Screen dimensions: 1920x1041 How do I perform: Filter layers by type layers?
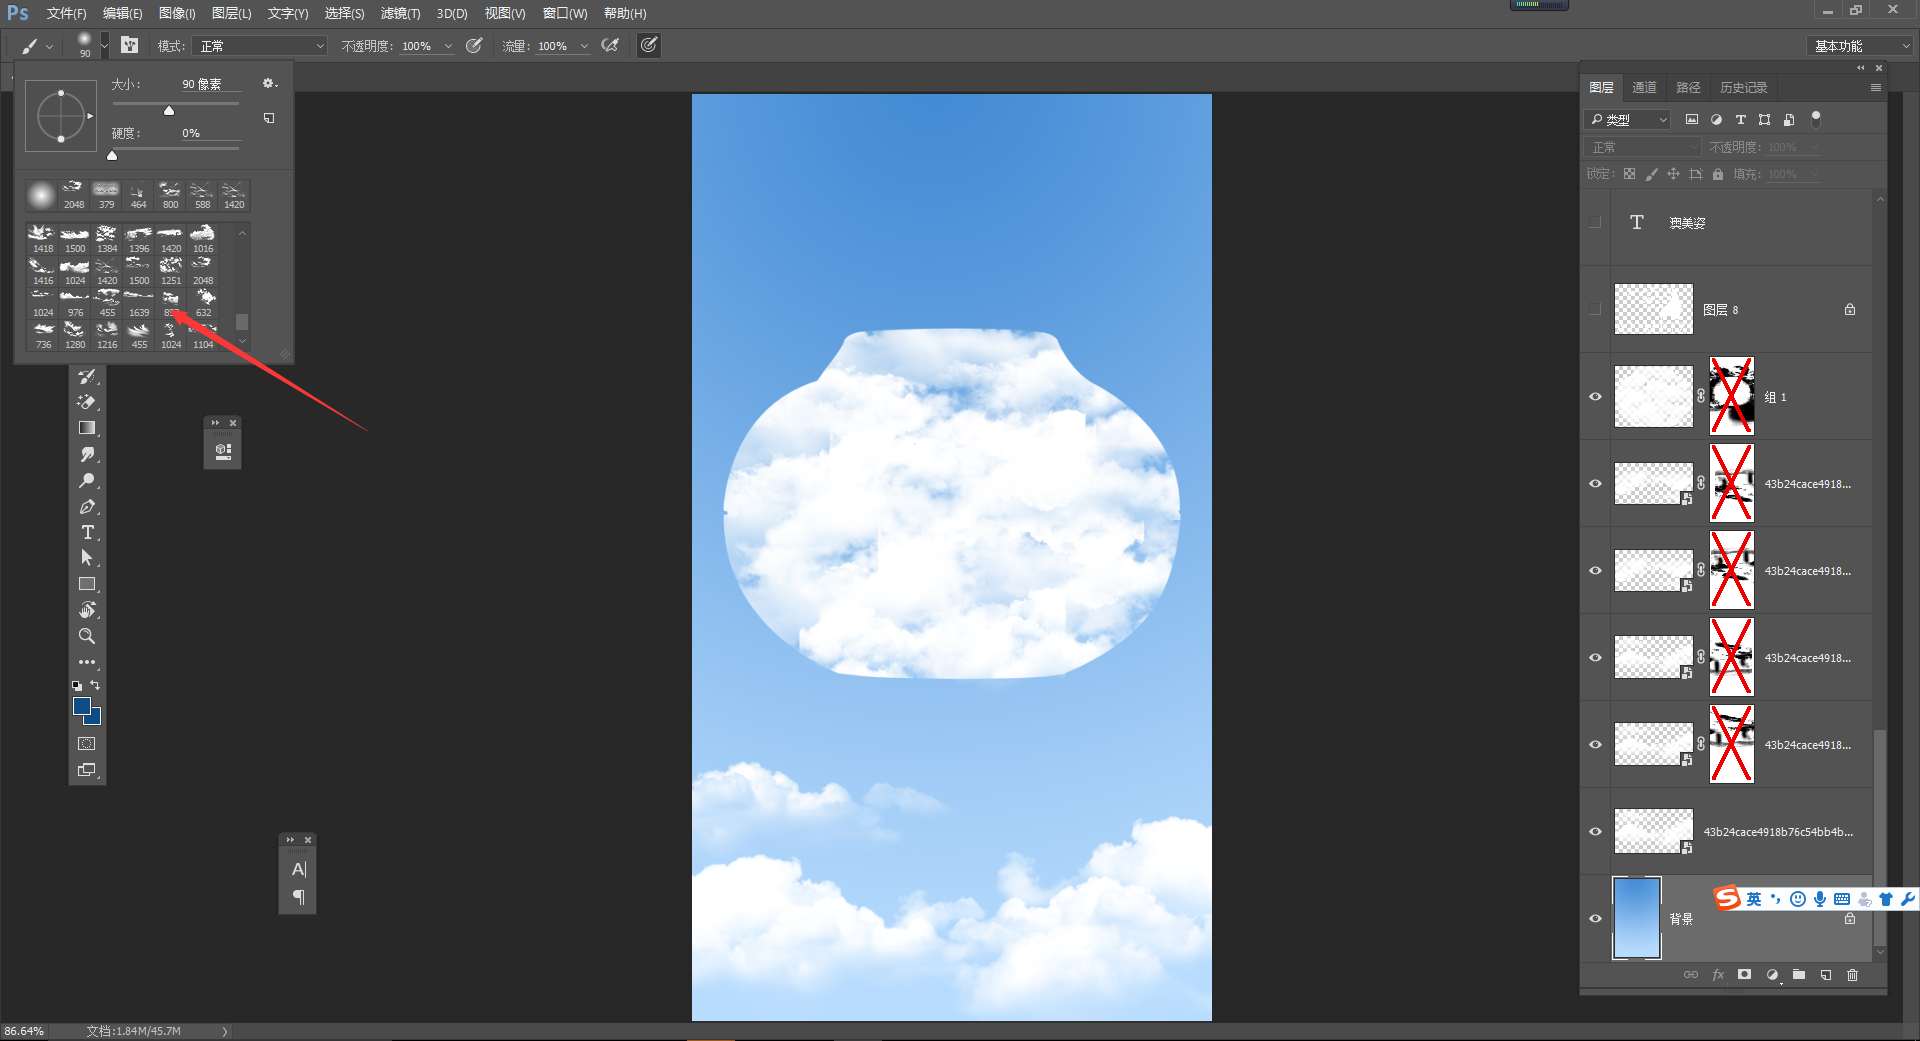click(1740, 119)
